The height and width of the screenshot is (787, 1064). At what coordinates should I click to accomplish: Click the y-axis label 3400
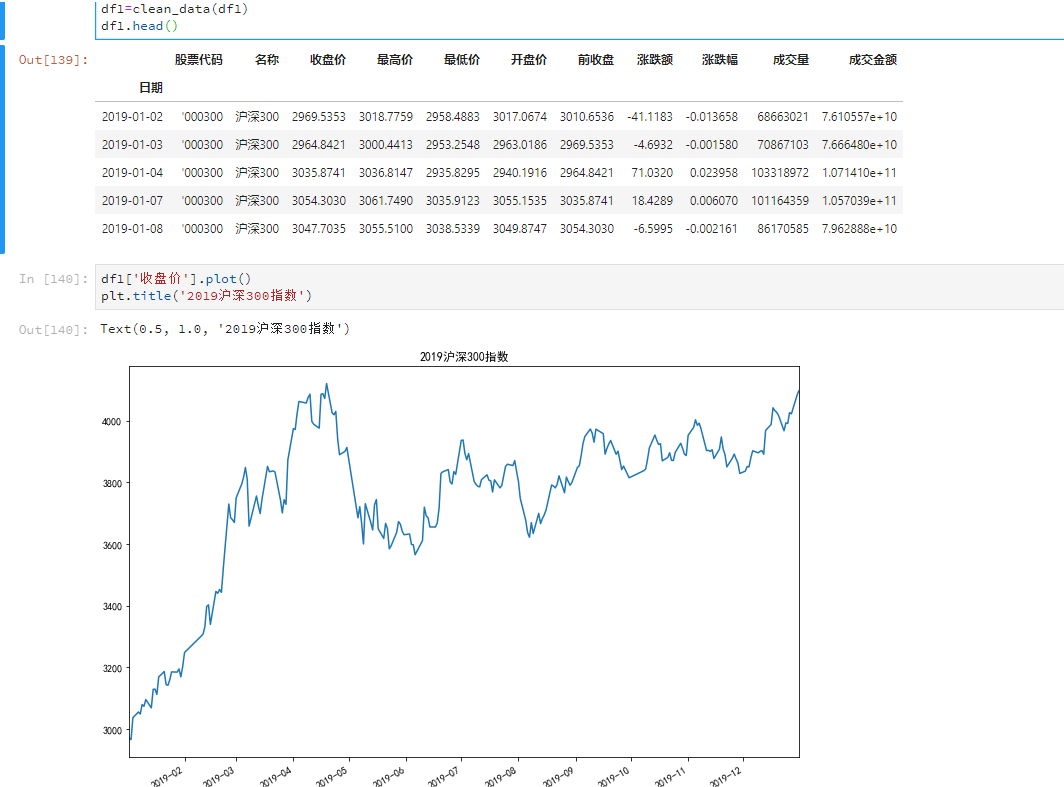click(111, 607)
